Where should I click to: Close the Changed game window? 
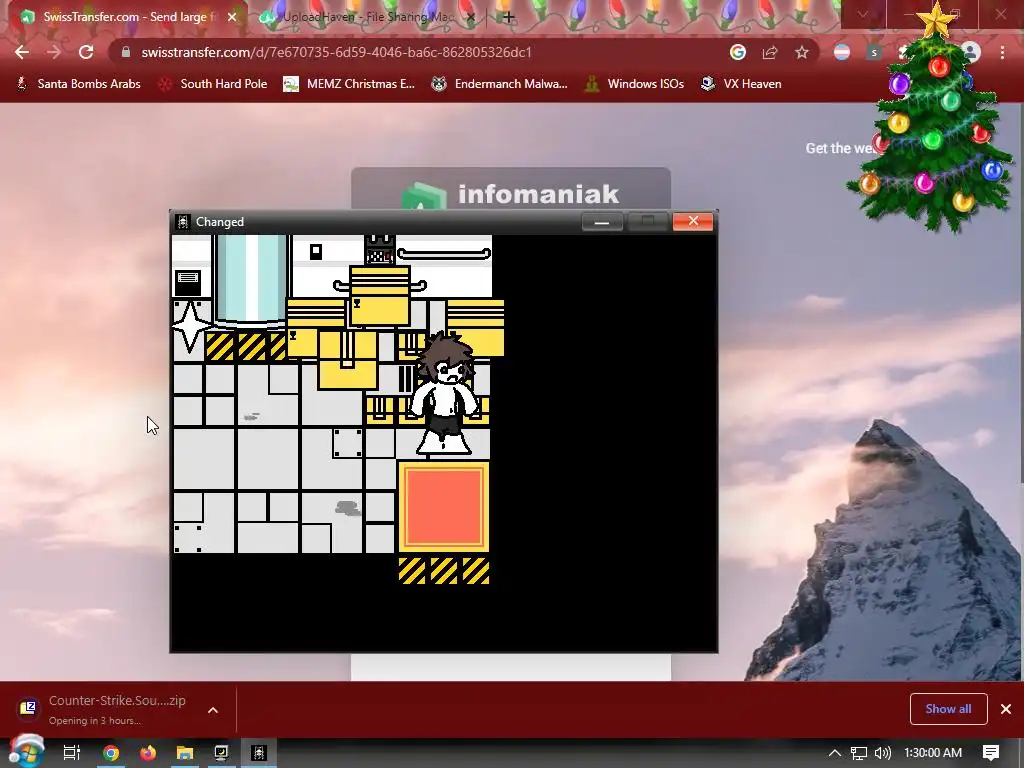693,221
